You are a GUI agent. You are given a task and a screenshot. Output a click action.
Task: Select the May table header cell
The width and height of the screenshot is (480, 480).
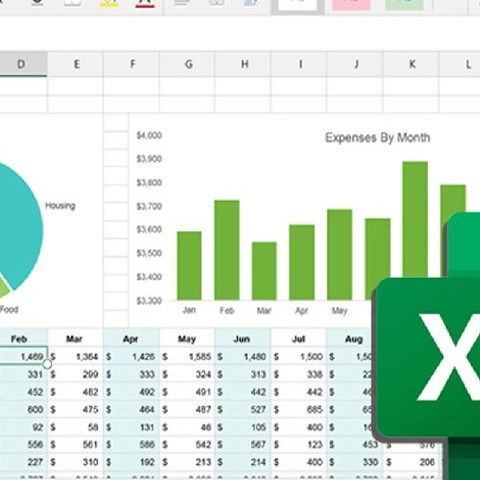click(187, 339)
